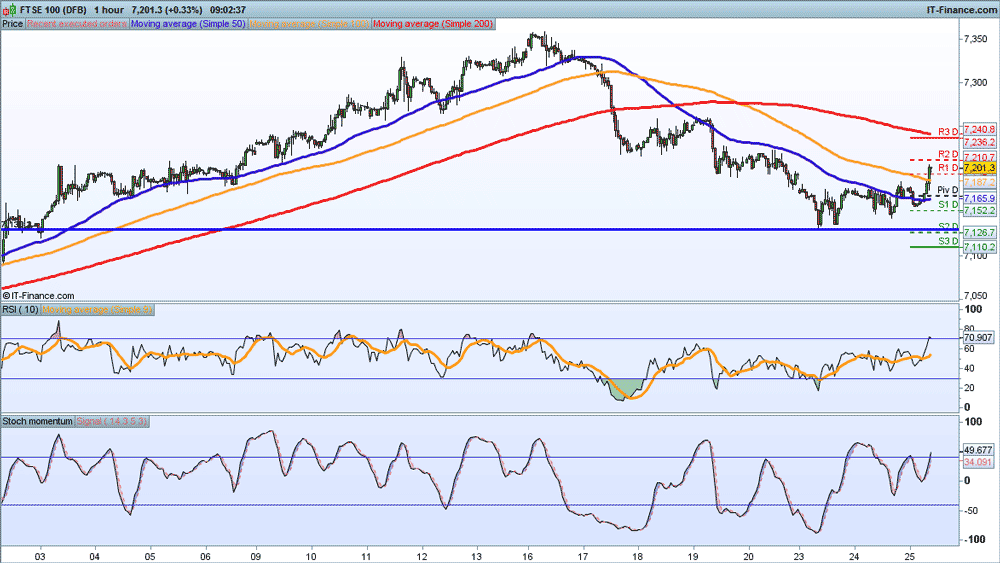Click the stochastic value tag 49.677

pos(978,450)
